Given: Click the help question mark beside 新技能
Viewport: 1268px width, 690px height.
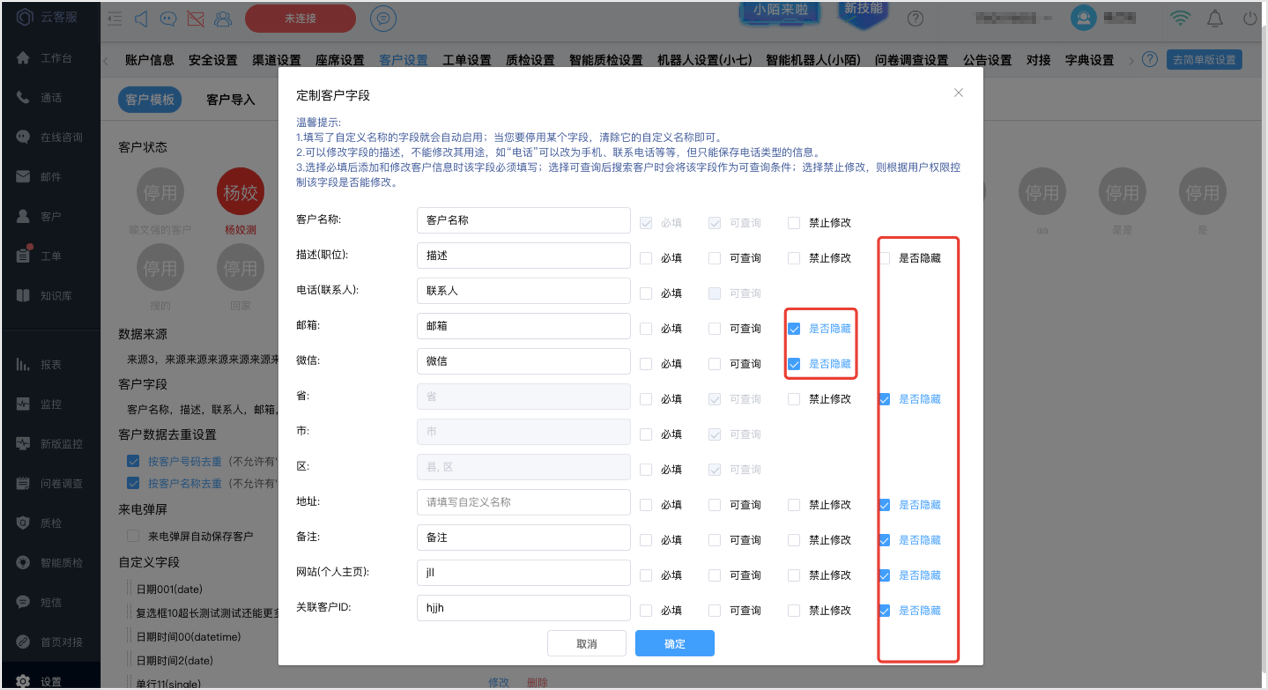Looking at the screenshot, I should coord(915,18).
